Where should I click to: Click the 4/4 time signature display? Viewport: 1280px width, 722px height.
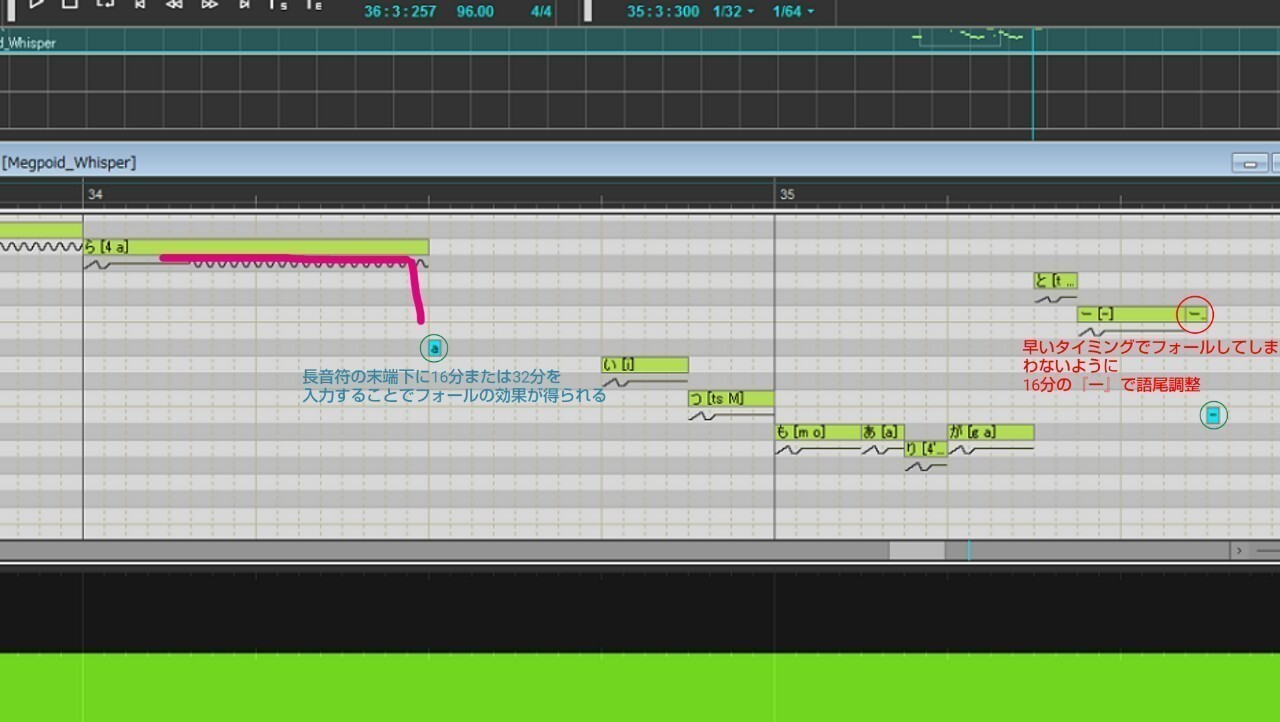(x=541, y=11)
